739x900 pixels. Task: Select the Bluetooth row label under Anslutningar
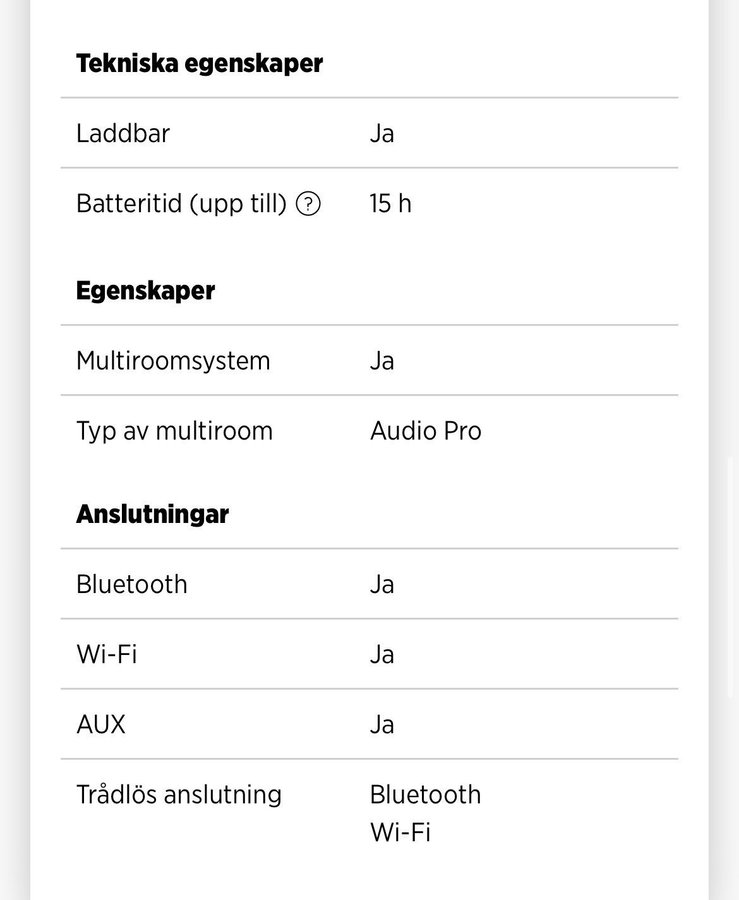[132, 584]
